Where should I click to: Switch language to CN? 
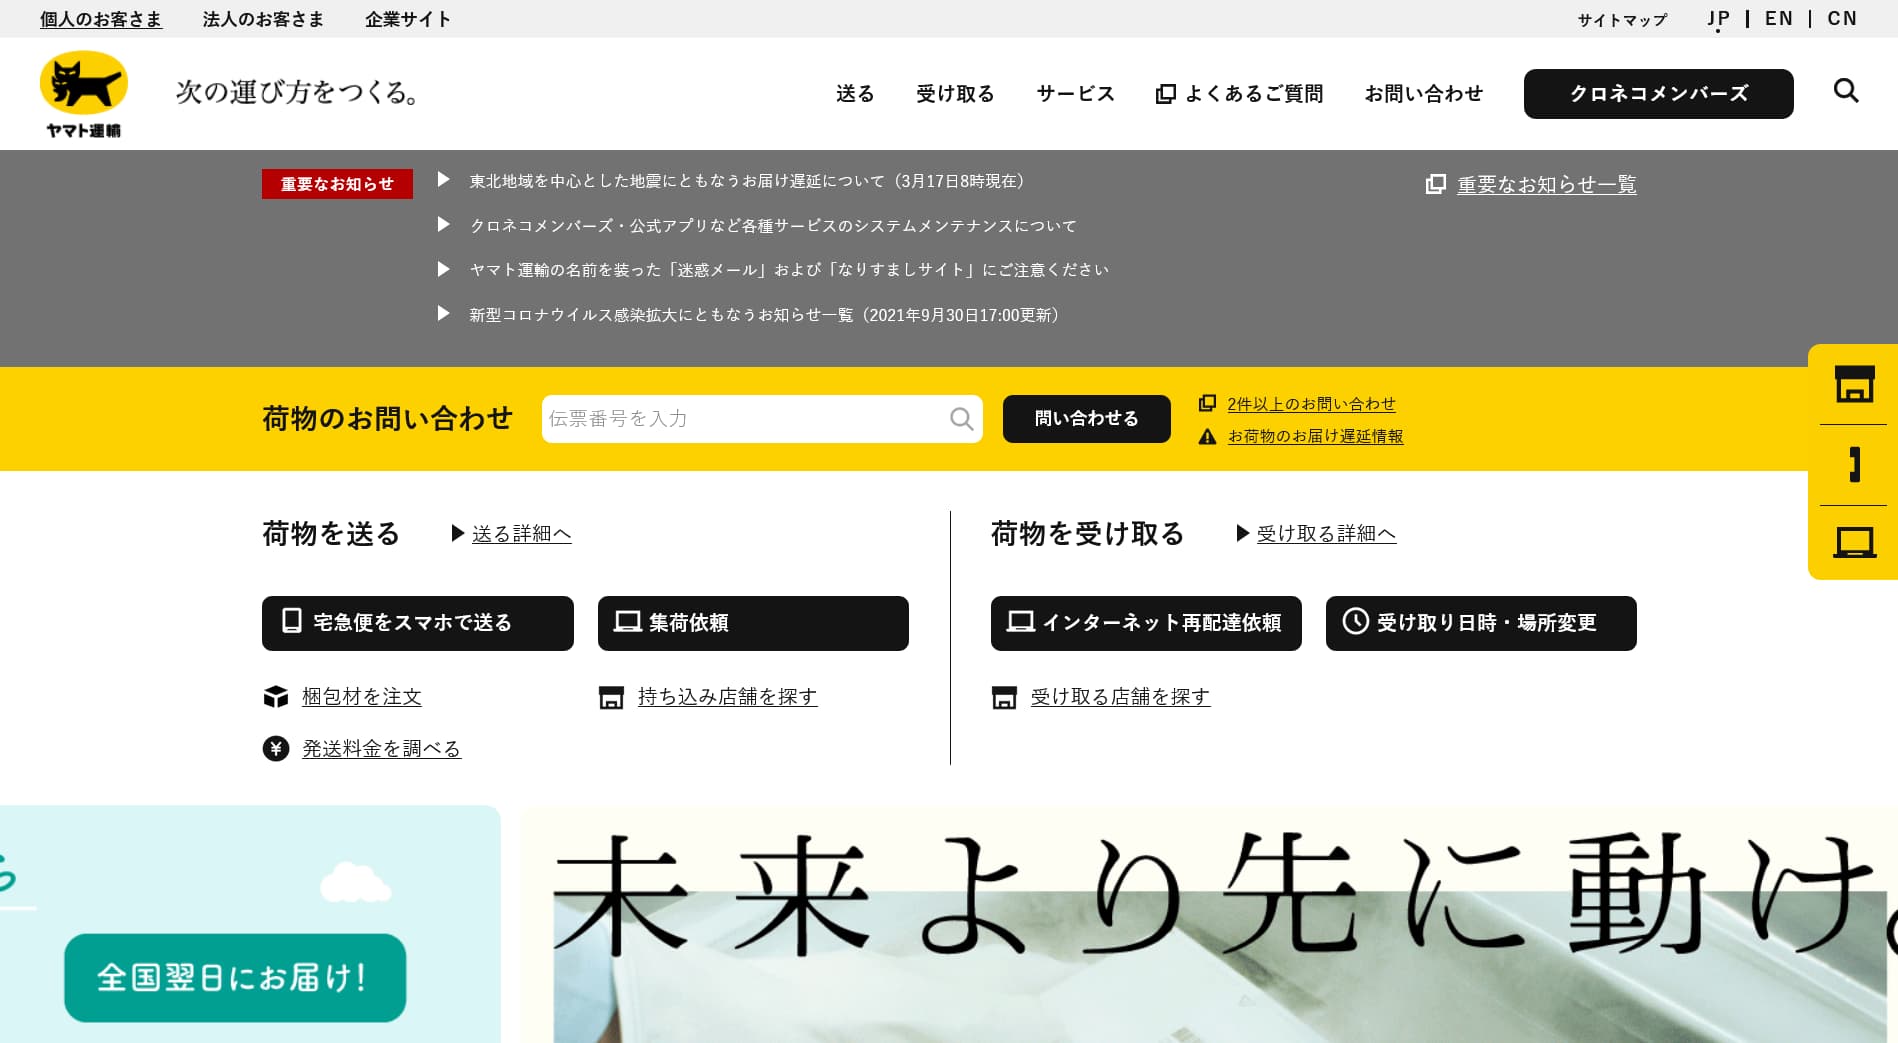1842,19
